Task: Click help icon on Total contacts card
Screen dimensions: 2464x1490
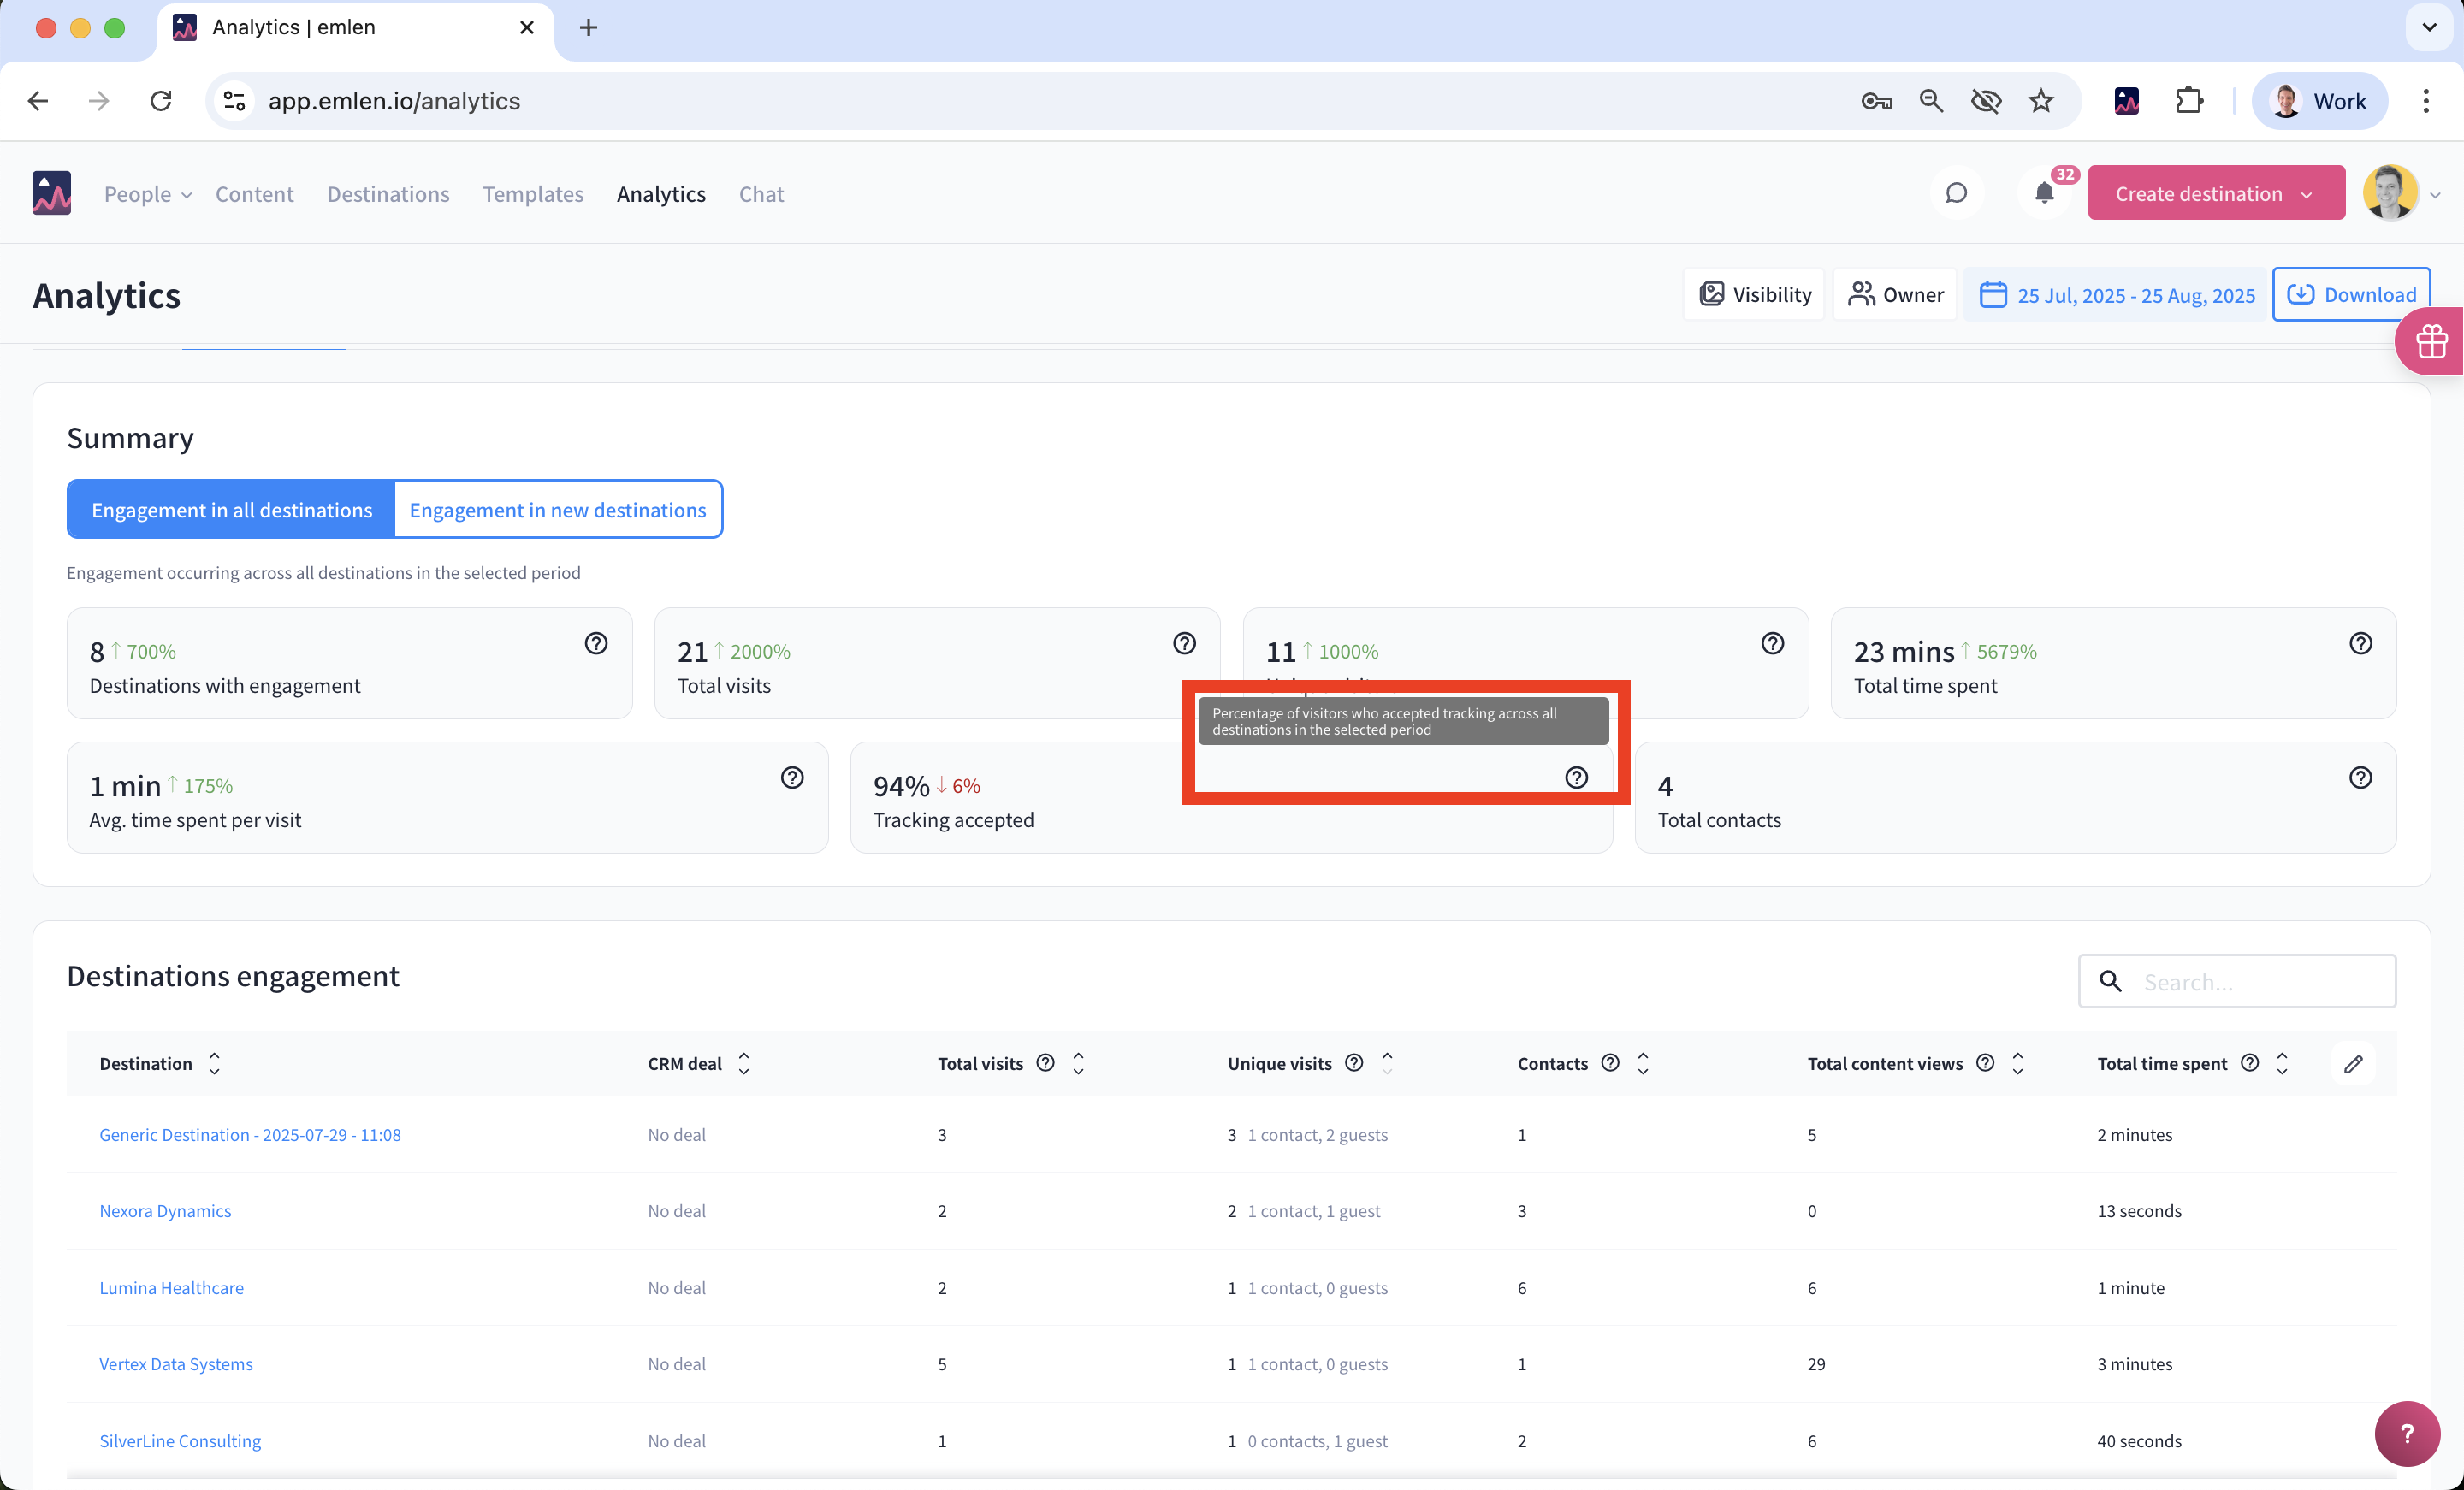Action: click(x=2360, y=777)
